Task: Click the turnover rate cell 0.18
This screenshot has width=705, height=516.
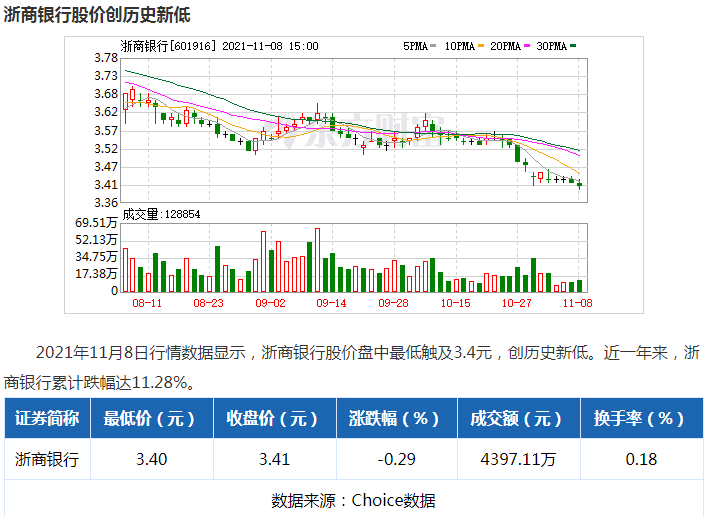Action: click(x=642, y=459)
